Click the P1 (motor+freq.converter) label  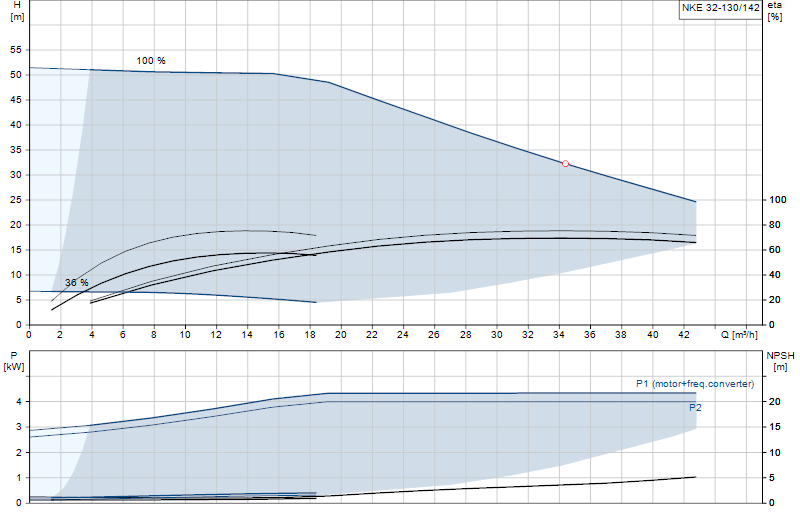(x=695, y=384)
